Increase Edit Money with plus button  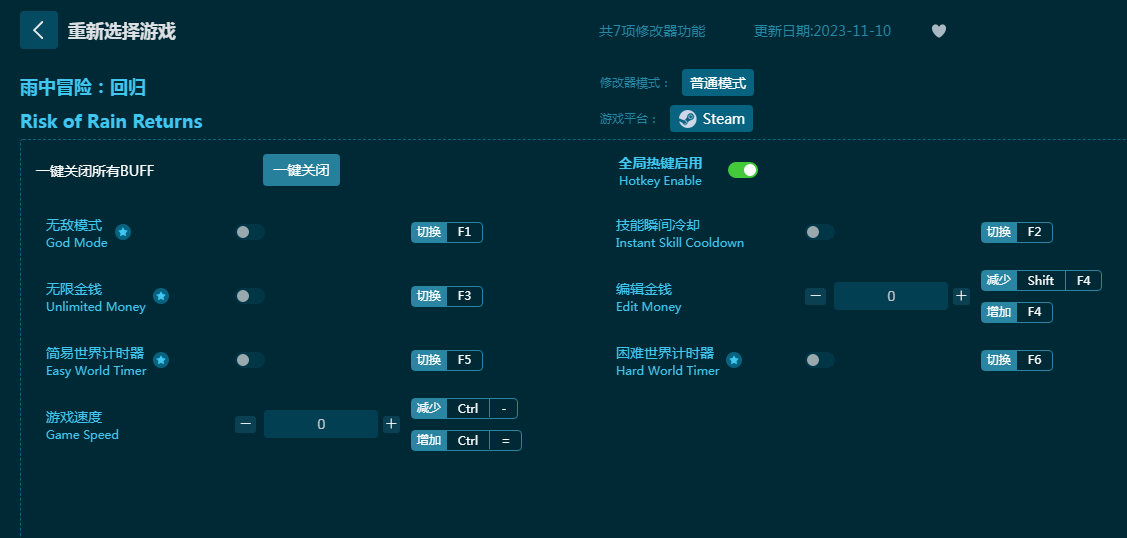click(x=961, y=296)
